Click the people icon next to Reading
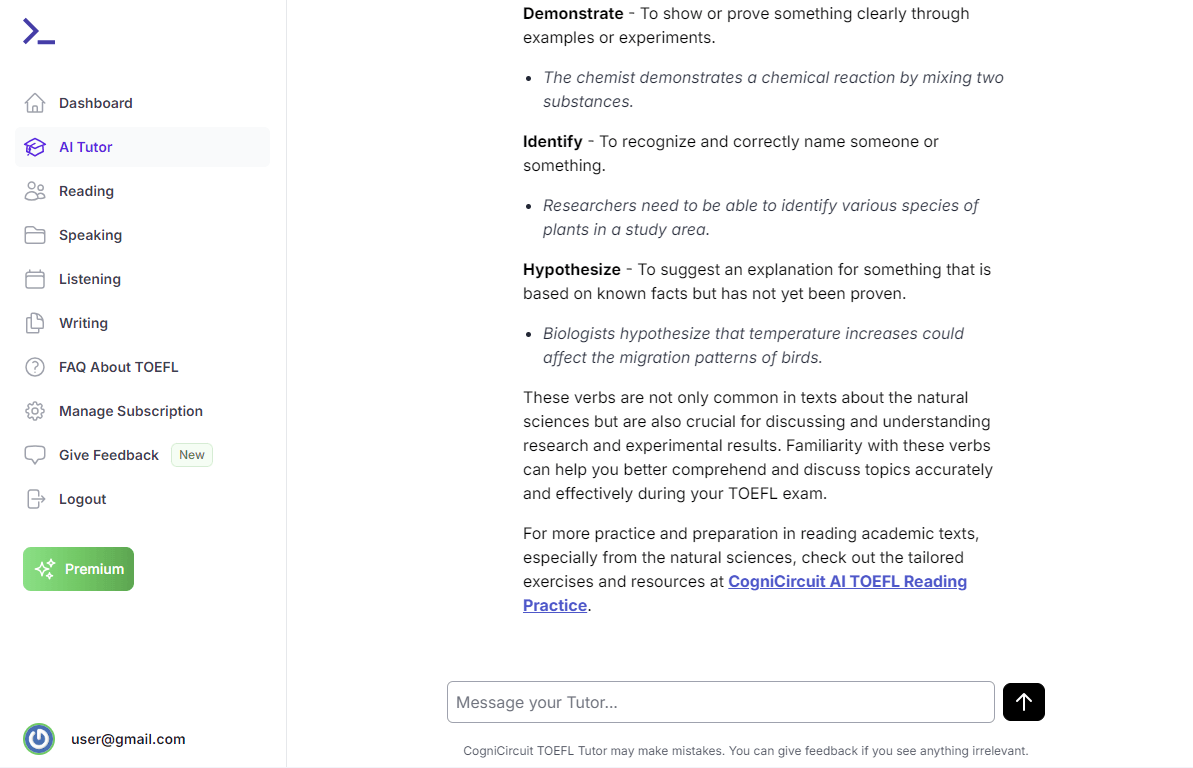Screen dimensions: 1193x768 pos(35,191)
